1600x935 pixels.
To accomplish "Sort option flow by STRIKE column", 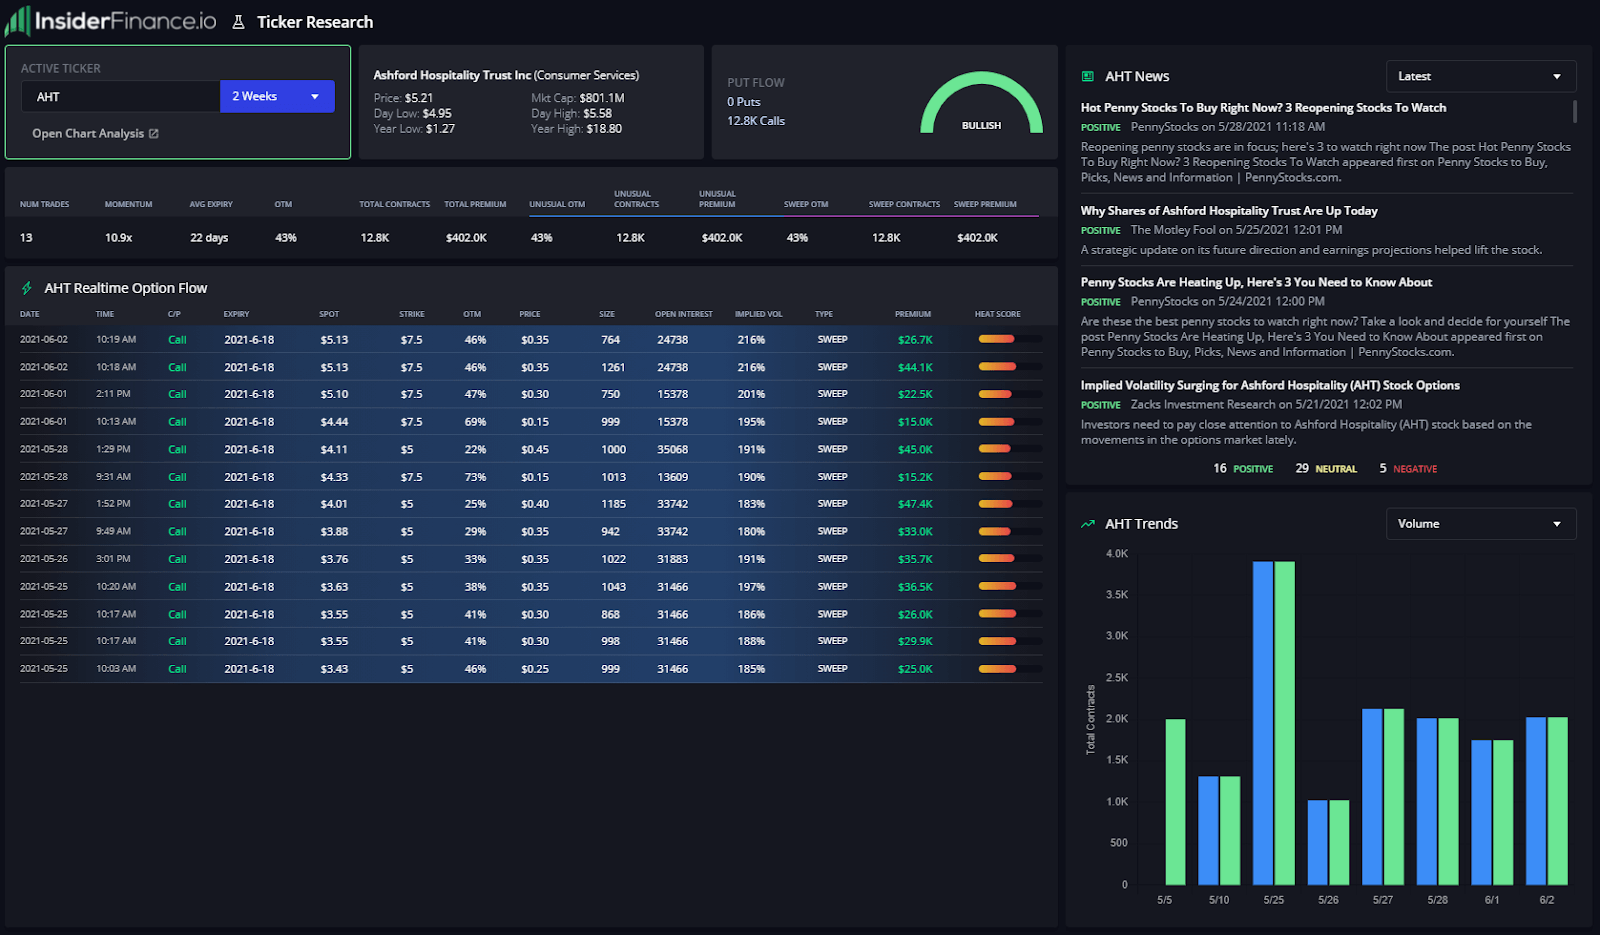I will coord(412,314).
